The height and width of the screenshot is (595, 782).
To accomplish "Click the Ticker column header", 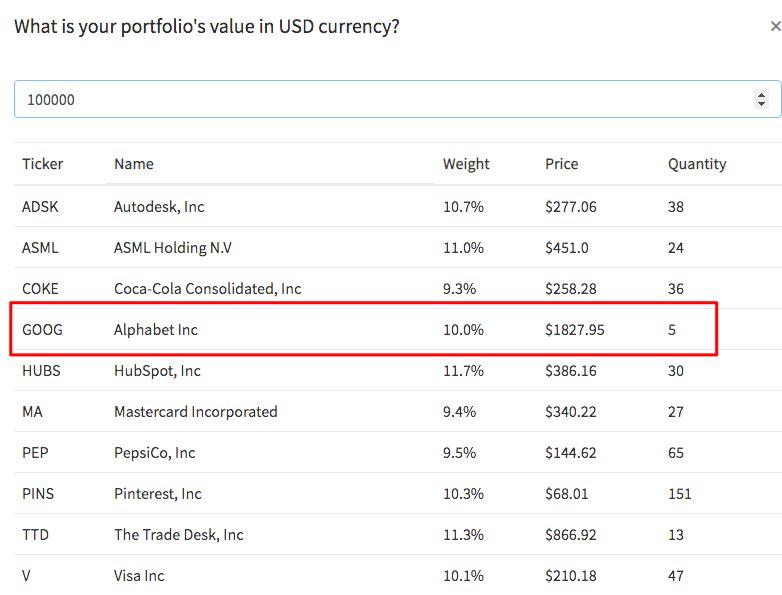I will click(x=42, y=164).
